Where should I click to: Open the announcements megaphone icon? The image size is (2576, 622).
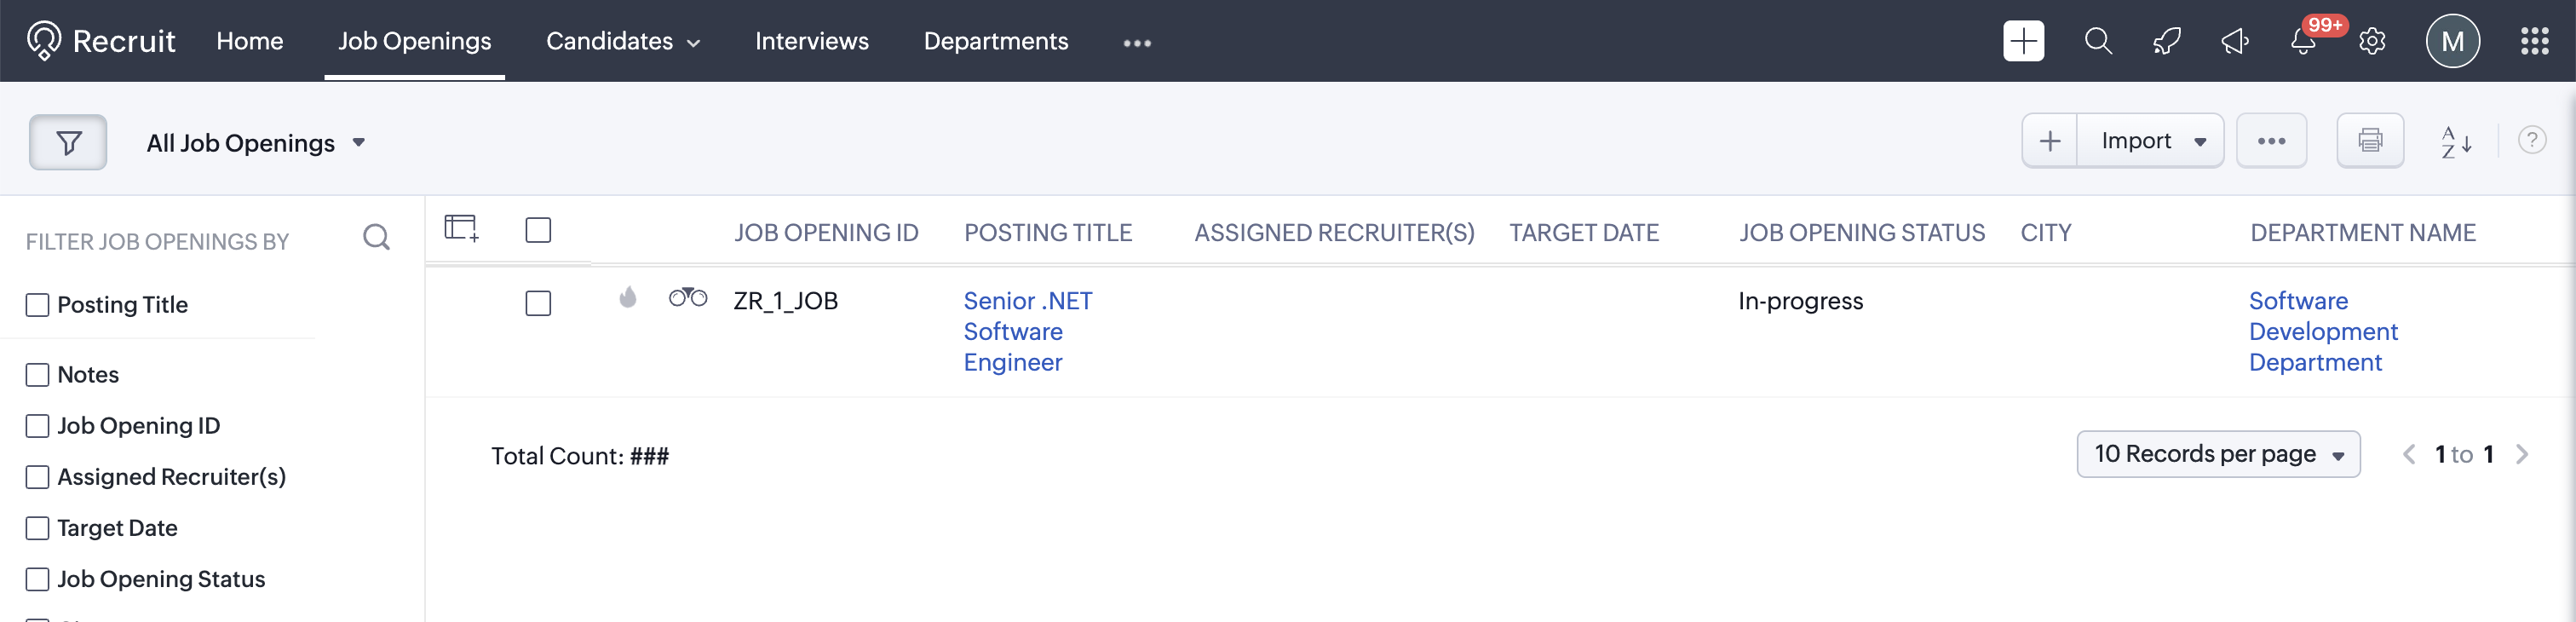click(x=2235, y=42)
